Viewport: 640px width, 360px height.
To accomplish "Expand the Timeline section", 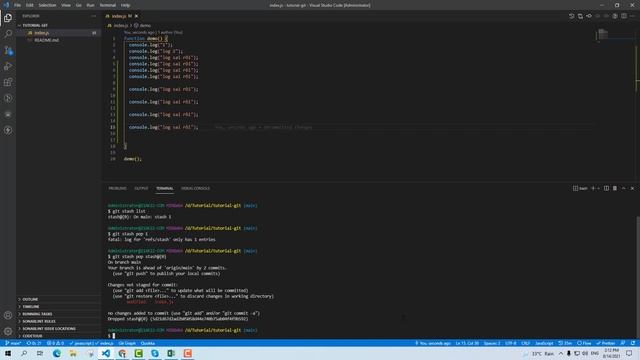I will (58, 307).
